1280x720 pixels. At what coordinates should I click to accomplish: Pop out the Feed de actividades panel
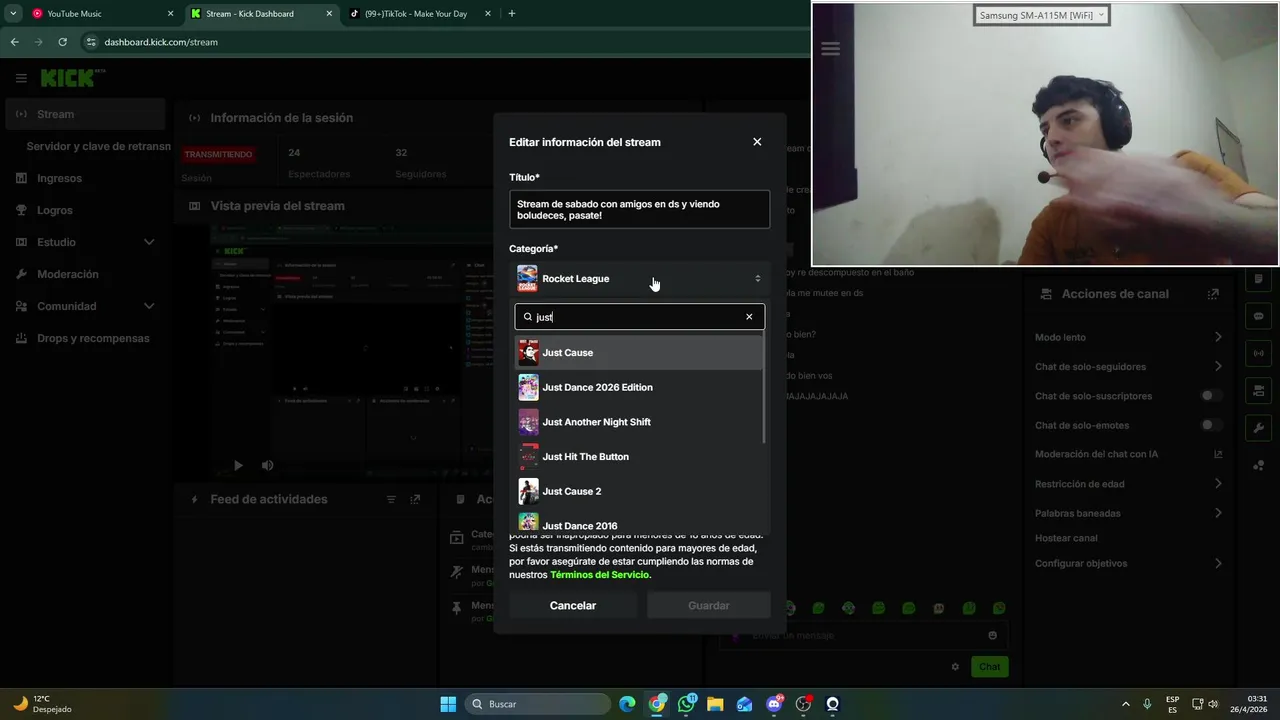click(415, 499)
